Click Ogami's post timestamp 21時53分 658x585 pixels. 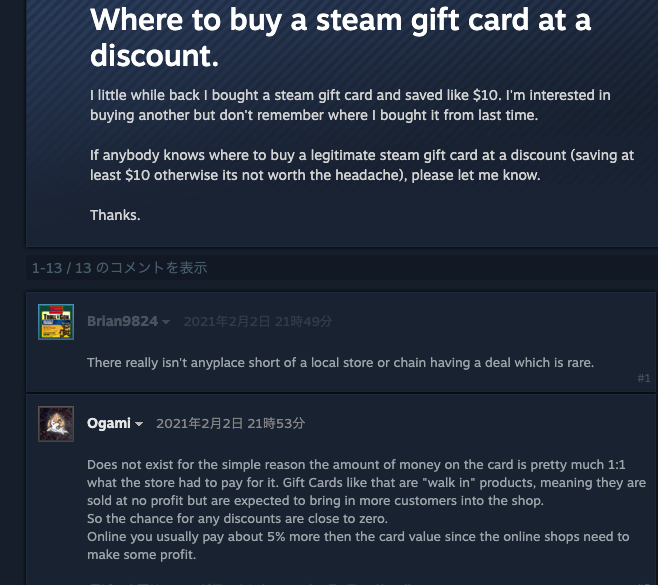point(230,423)
